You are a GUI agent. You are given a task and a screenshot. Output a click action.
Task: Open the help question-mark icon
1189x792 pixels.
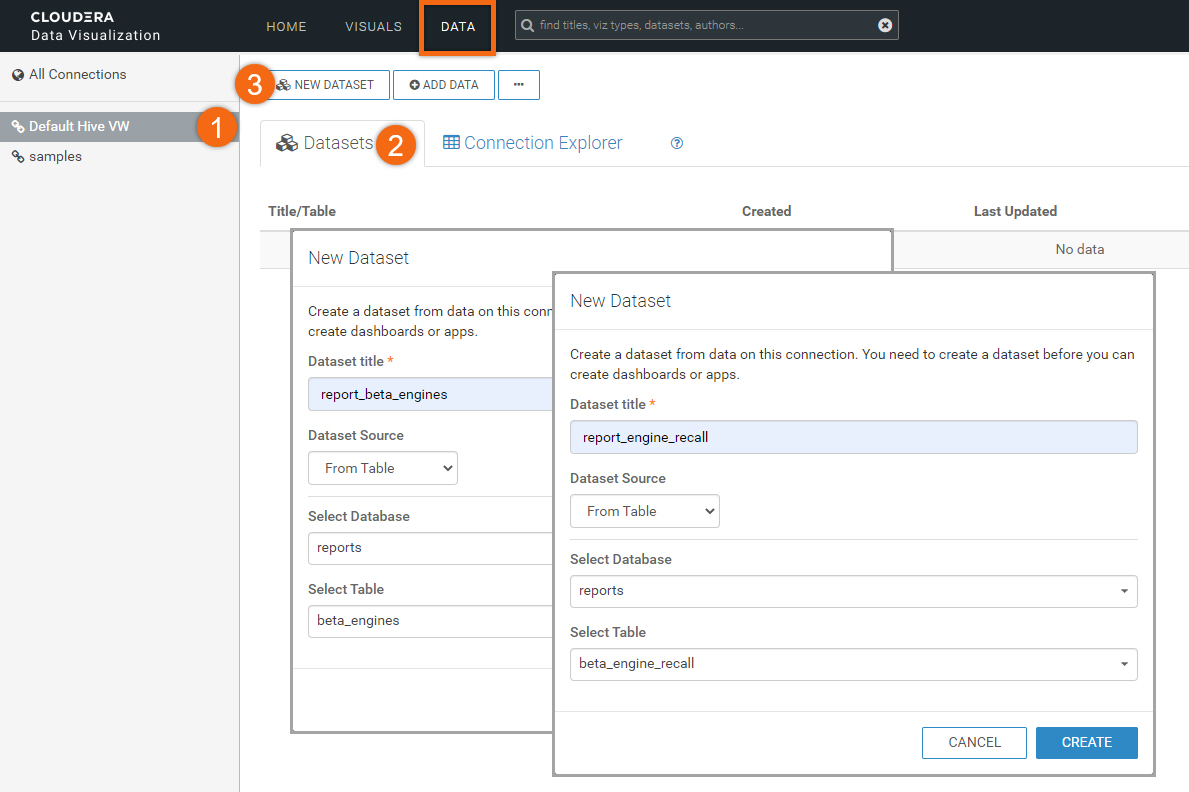coord(677,143)
